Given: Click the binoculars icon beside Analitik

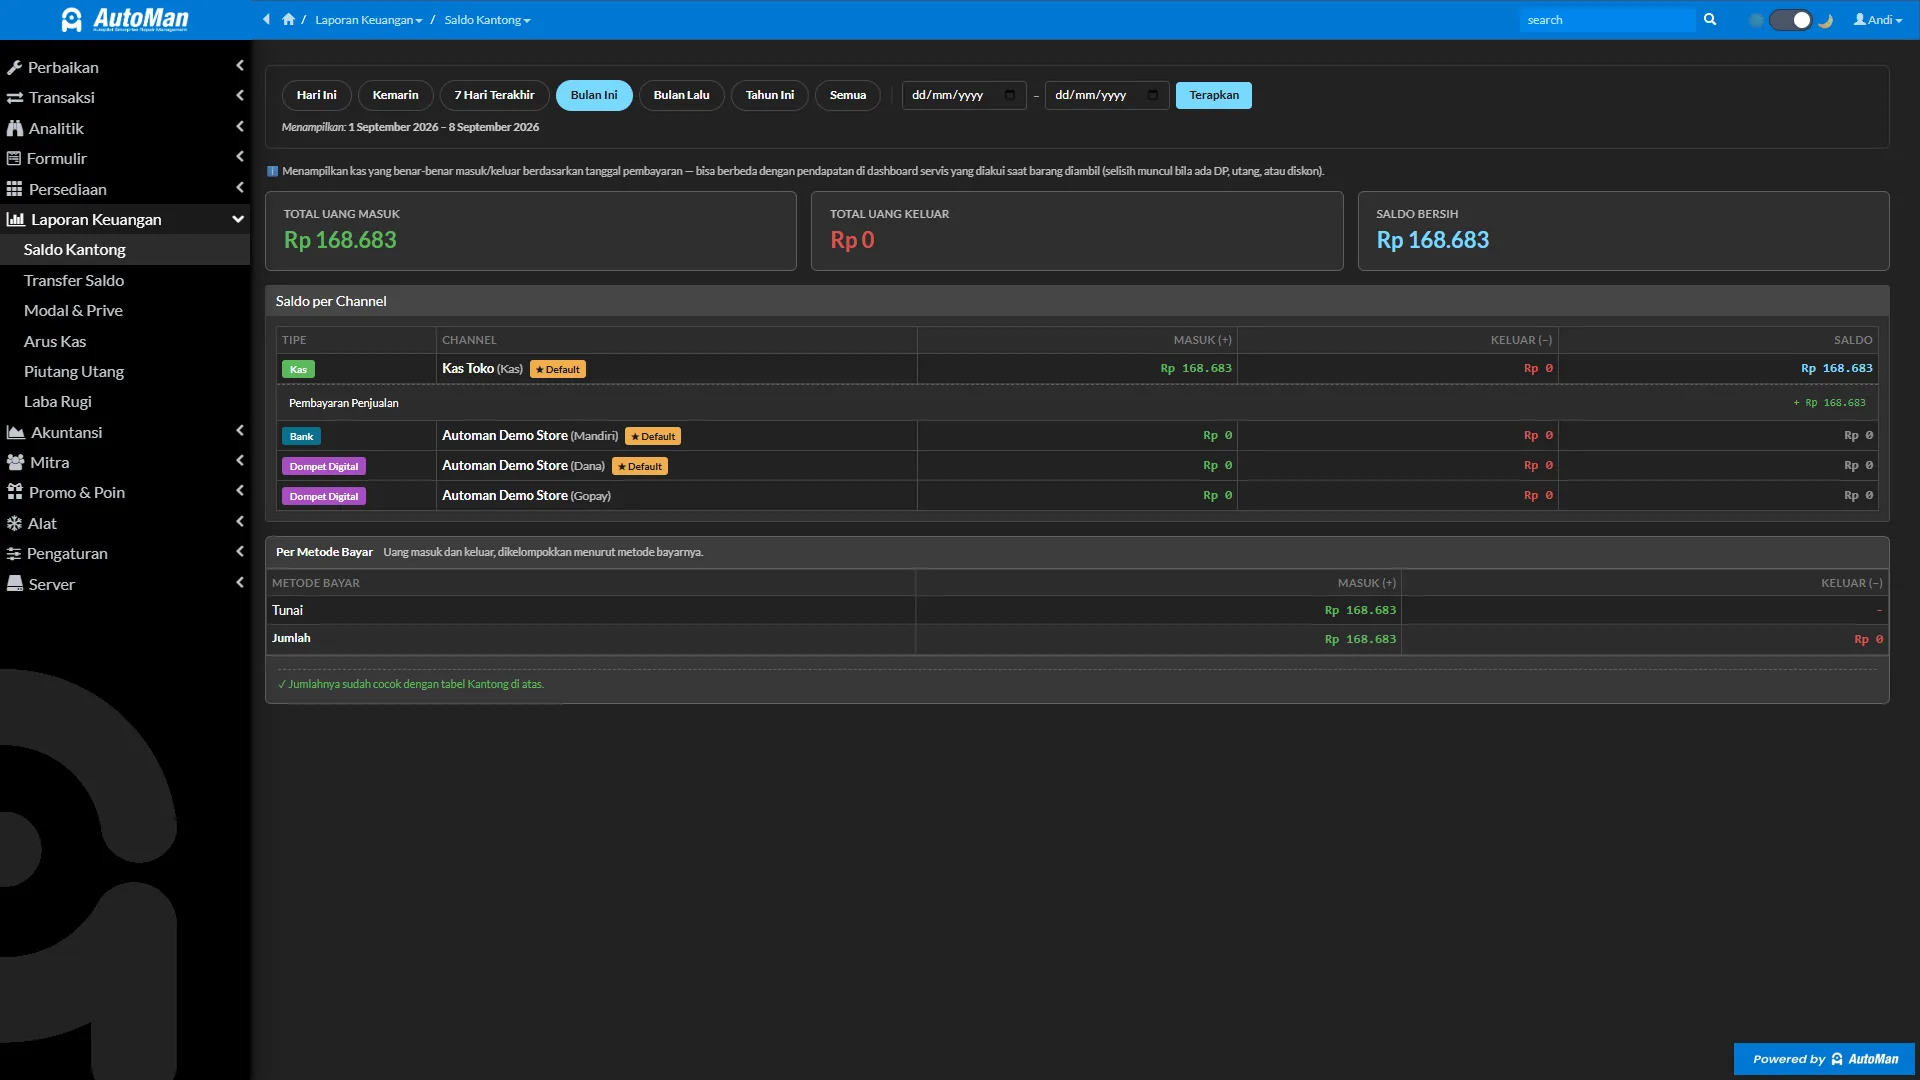Looking at the screenshot, I should click(x=15, y=128).
